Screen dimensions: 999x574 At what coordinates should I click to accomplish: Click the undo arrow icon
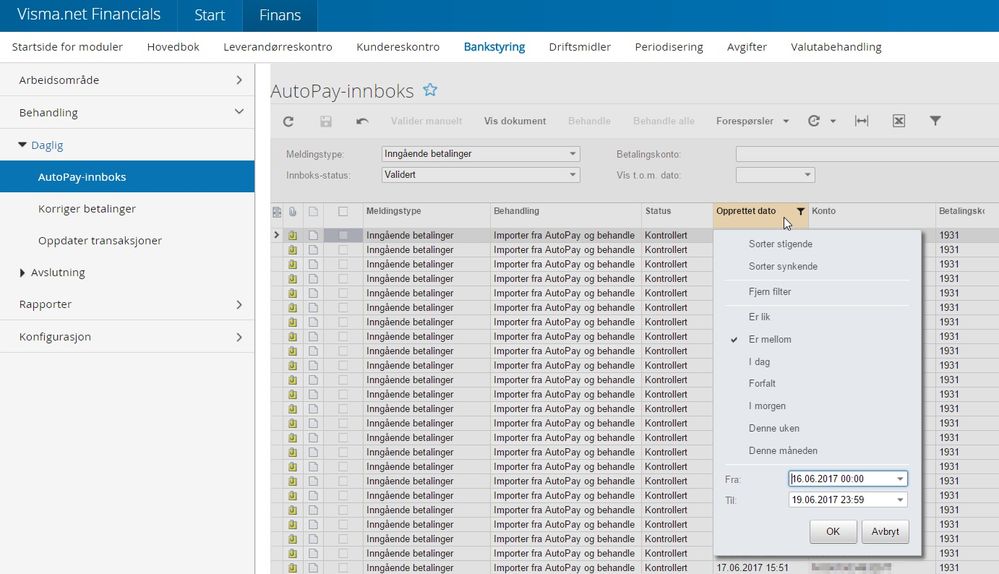click(x=362, y=121)
